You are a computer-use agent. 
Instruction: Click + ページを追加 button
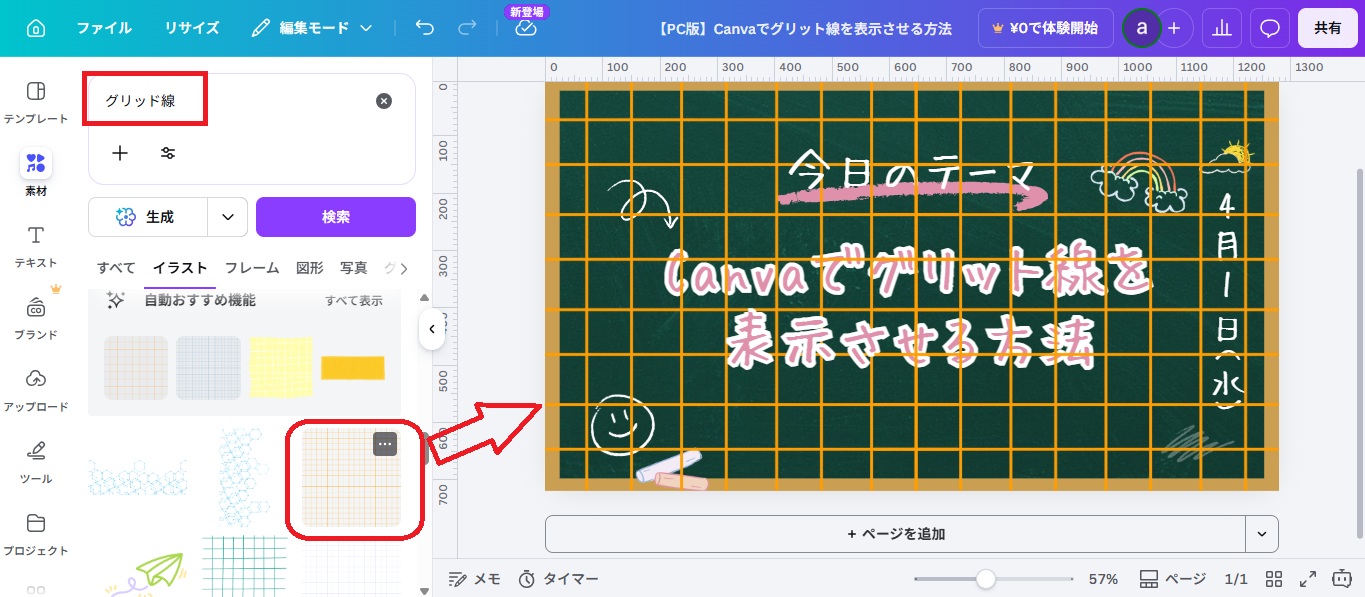pos(895,534)
